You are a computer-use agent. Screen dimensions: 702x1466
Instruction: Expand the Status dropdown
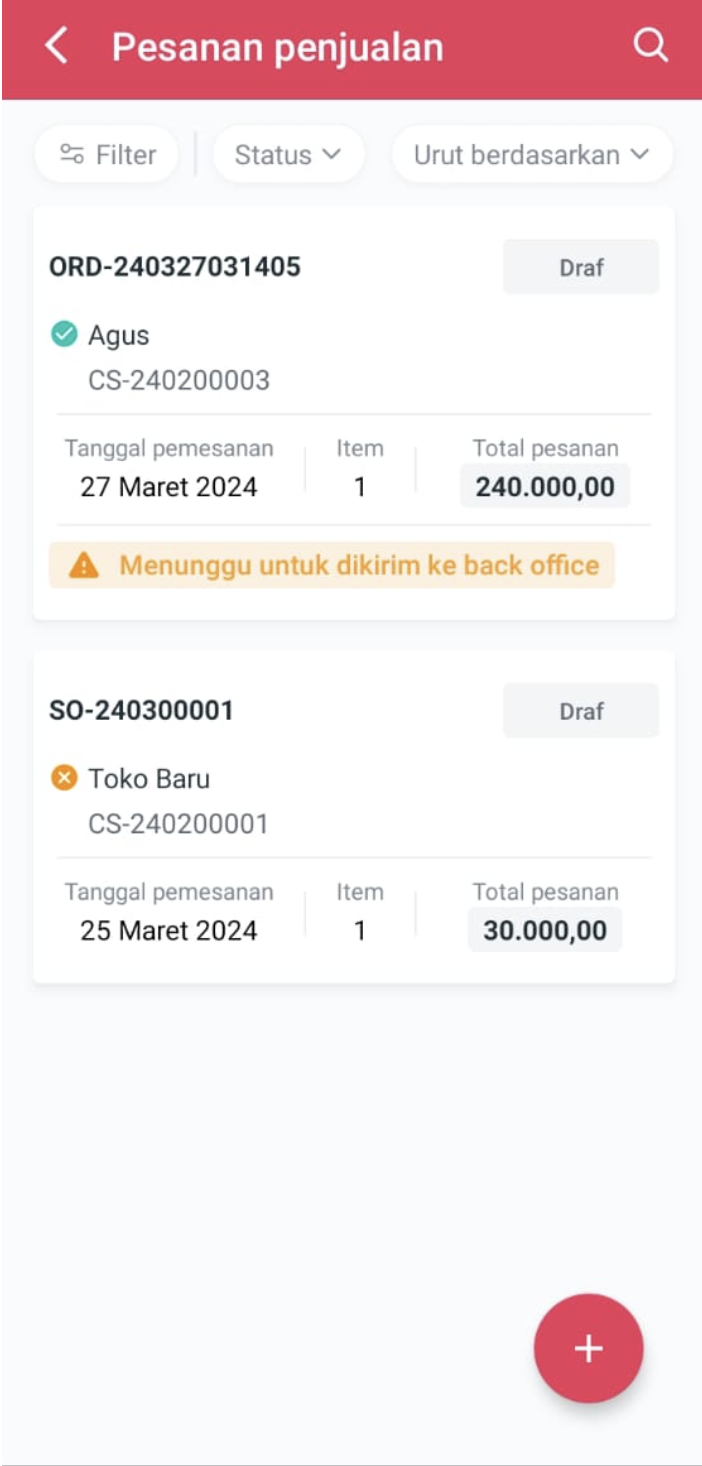pos(288,155)
